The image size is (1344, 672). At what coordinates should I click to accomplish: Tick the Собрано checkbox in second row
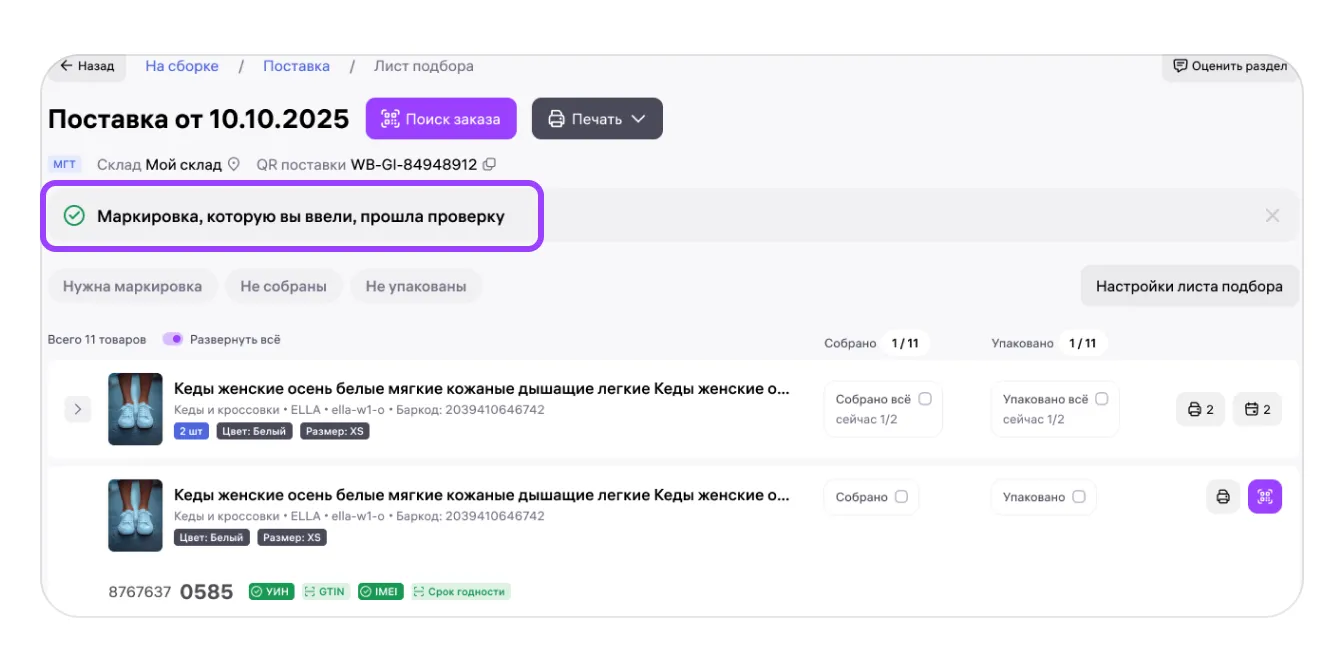coord(901,497)
